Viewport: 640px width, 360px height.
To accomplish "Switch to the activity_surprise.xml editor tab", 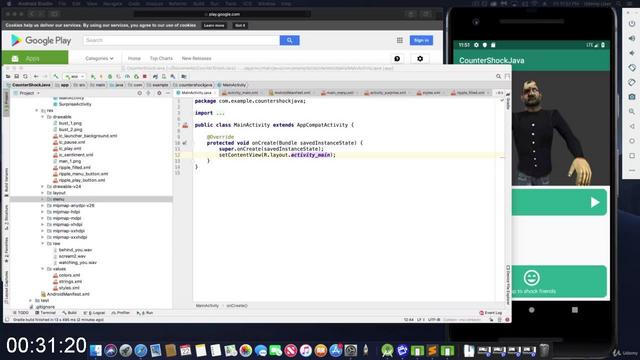I will tap(387, 93).
